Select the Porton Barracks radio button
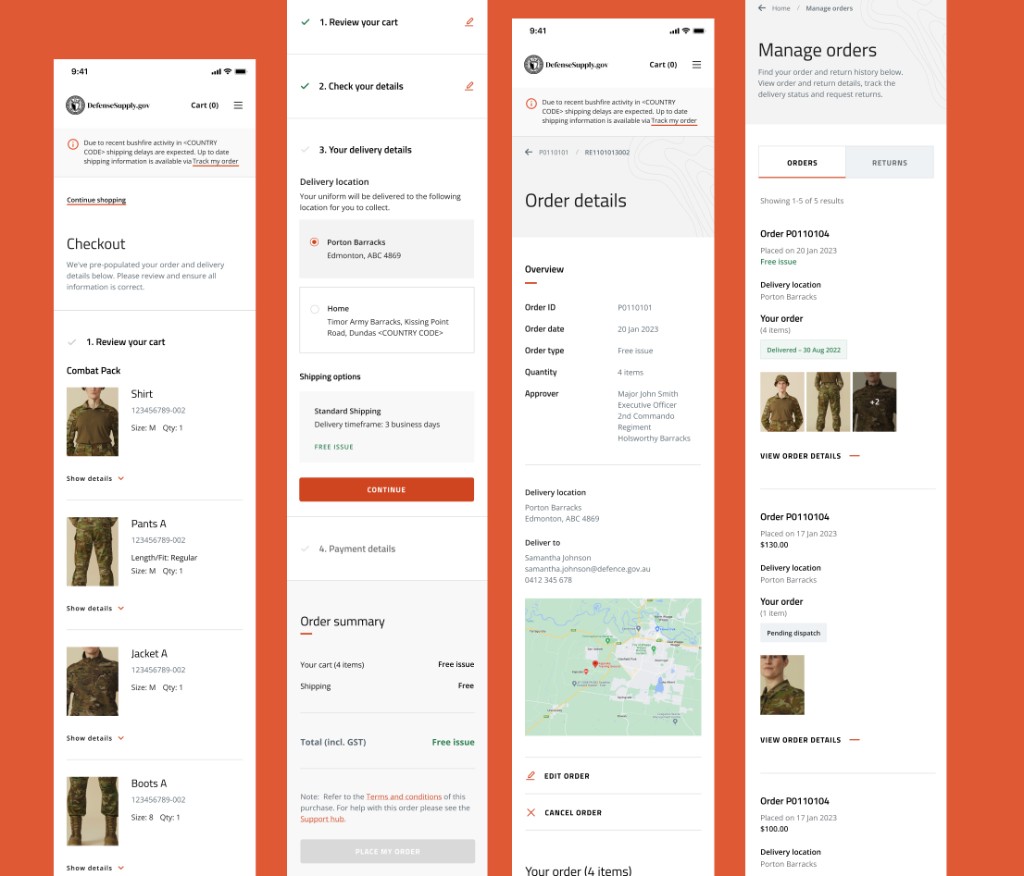Image resolution: width=1024 pixels, height=876 pixels. [312, 240]
